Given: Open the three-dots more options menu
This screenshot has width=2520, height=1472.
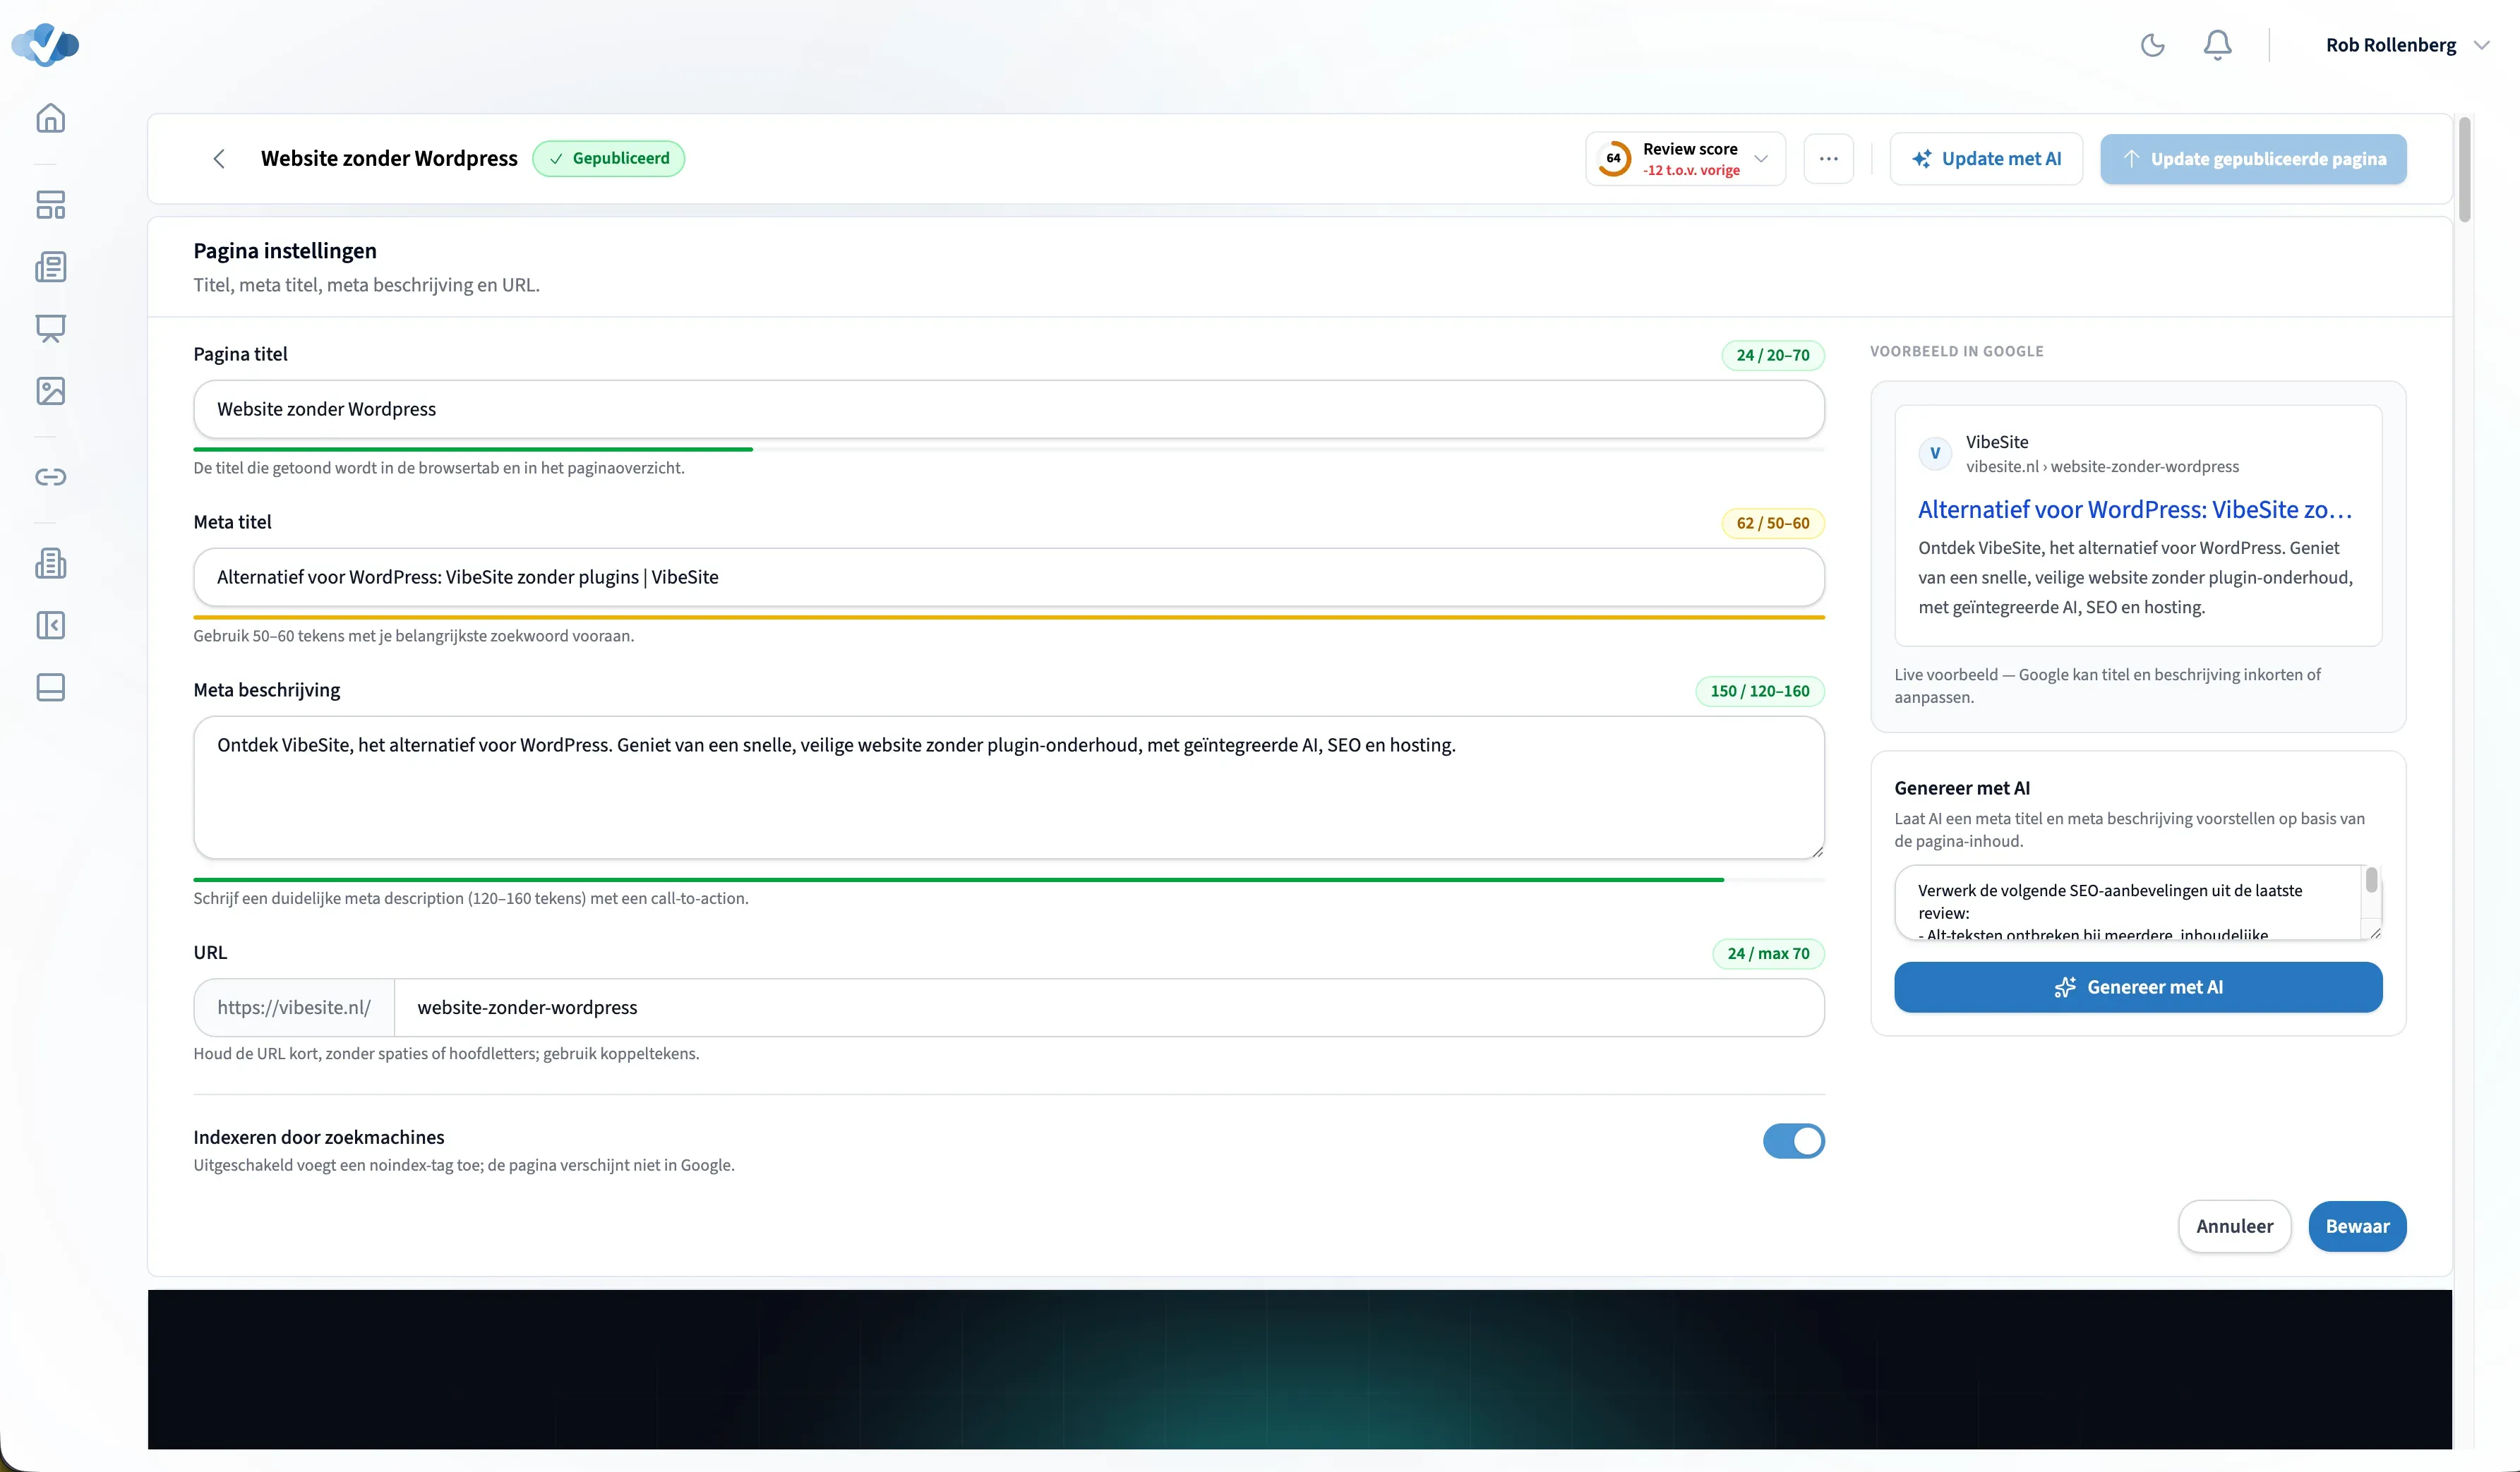Looking at the screenshot, I should point(1828,159).
